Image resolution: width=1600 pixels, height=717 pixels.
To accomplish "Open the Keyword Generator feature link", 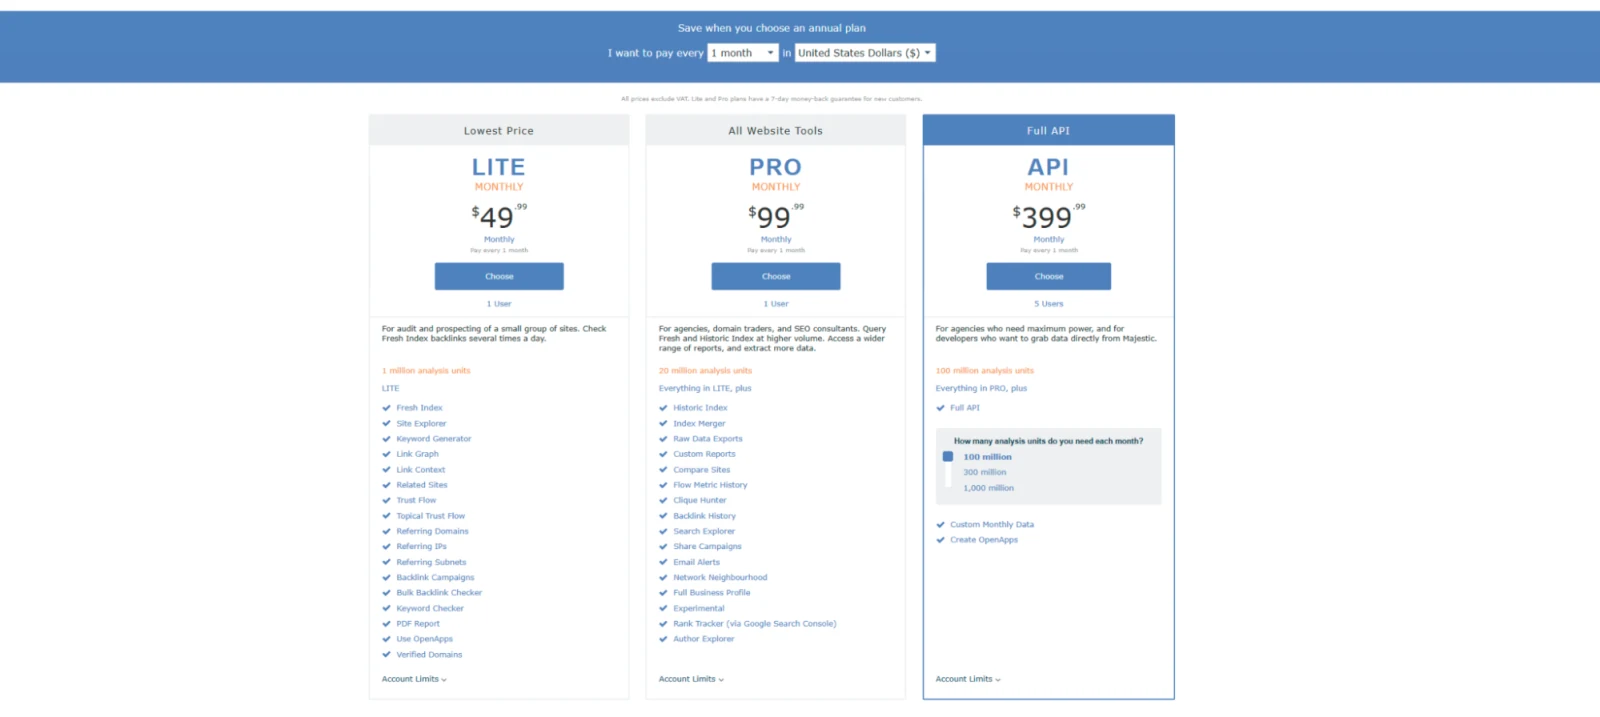I will pyautogui.click(x=433, y=439).
